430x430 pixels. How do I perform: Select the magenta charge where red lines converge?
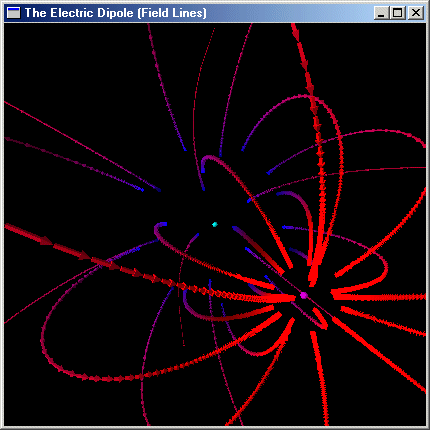coord(303,295)
